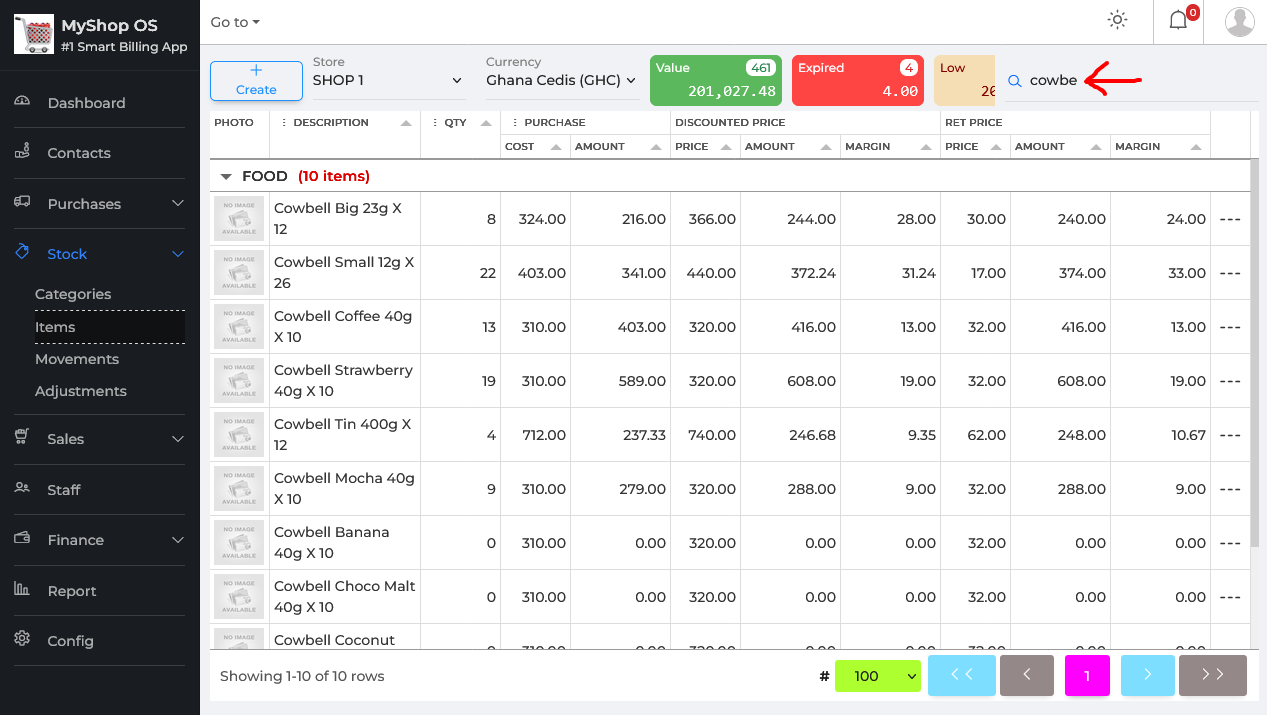Click the MyShop OS cart logo
The width and height of the screenshot is (1267, 715).
pyautogui.click(x=32, y=34)
